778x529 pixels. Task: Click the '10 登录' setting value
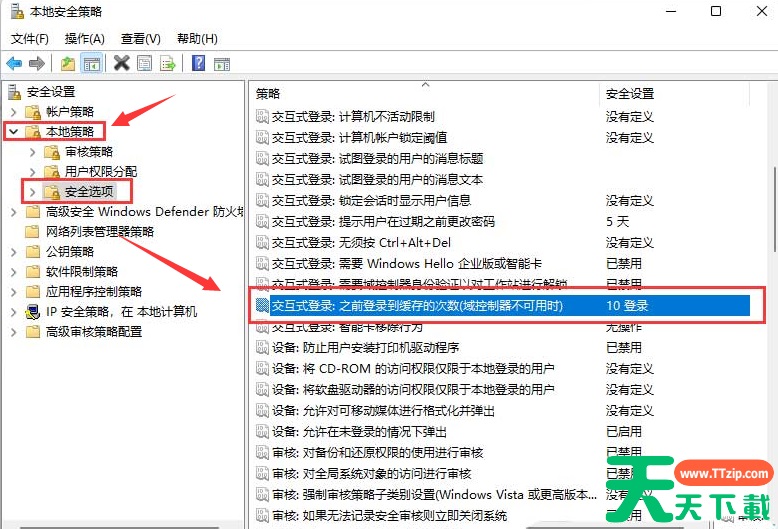click(x=627, y=306)
